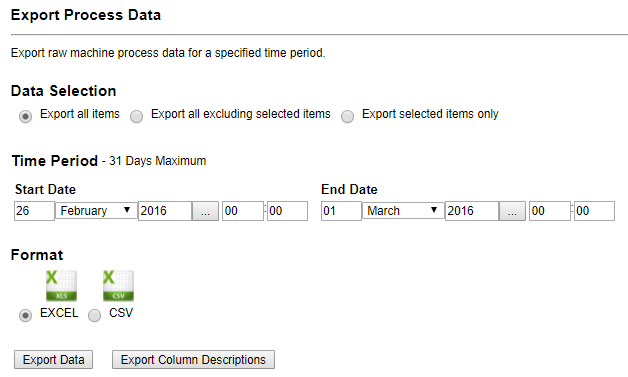The image size is (628, 377).
Task: Focus the start date hour field
Action: point(243,211)
